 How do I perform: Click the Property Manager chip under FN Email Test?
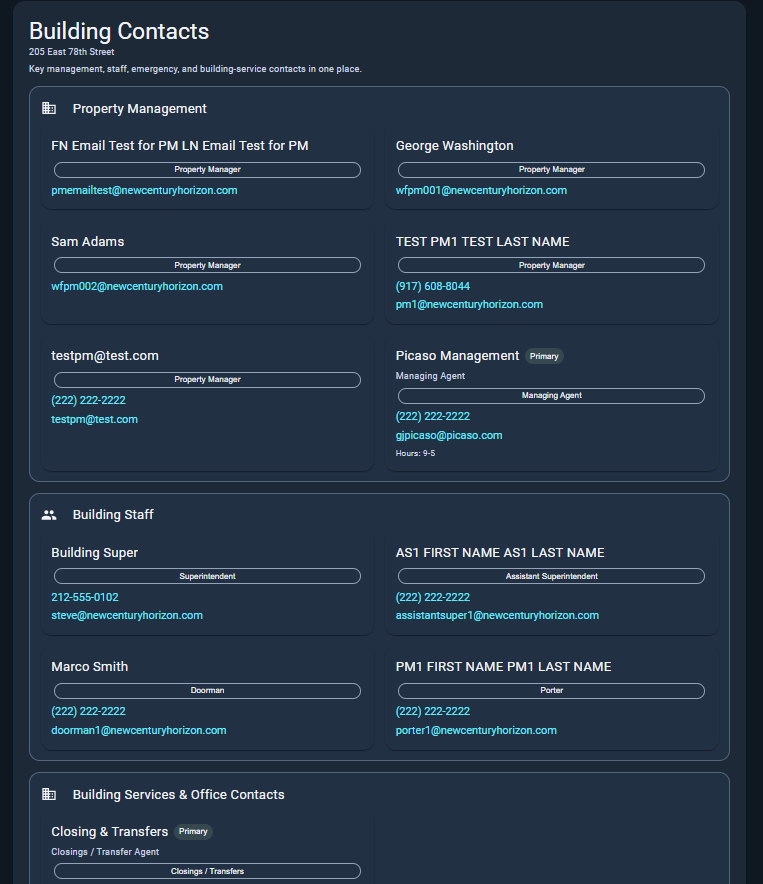[x=207, y=170]
